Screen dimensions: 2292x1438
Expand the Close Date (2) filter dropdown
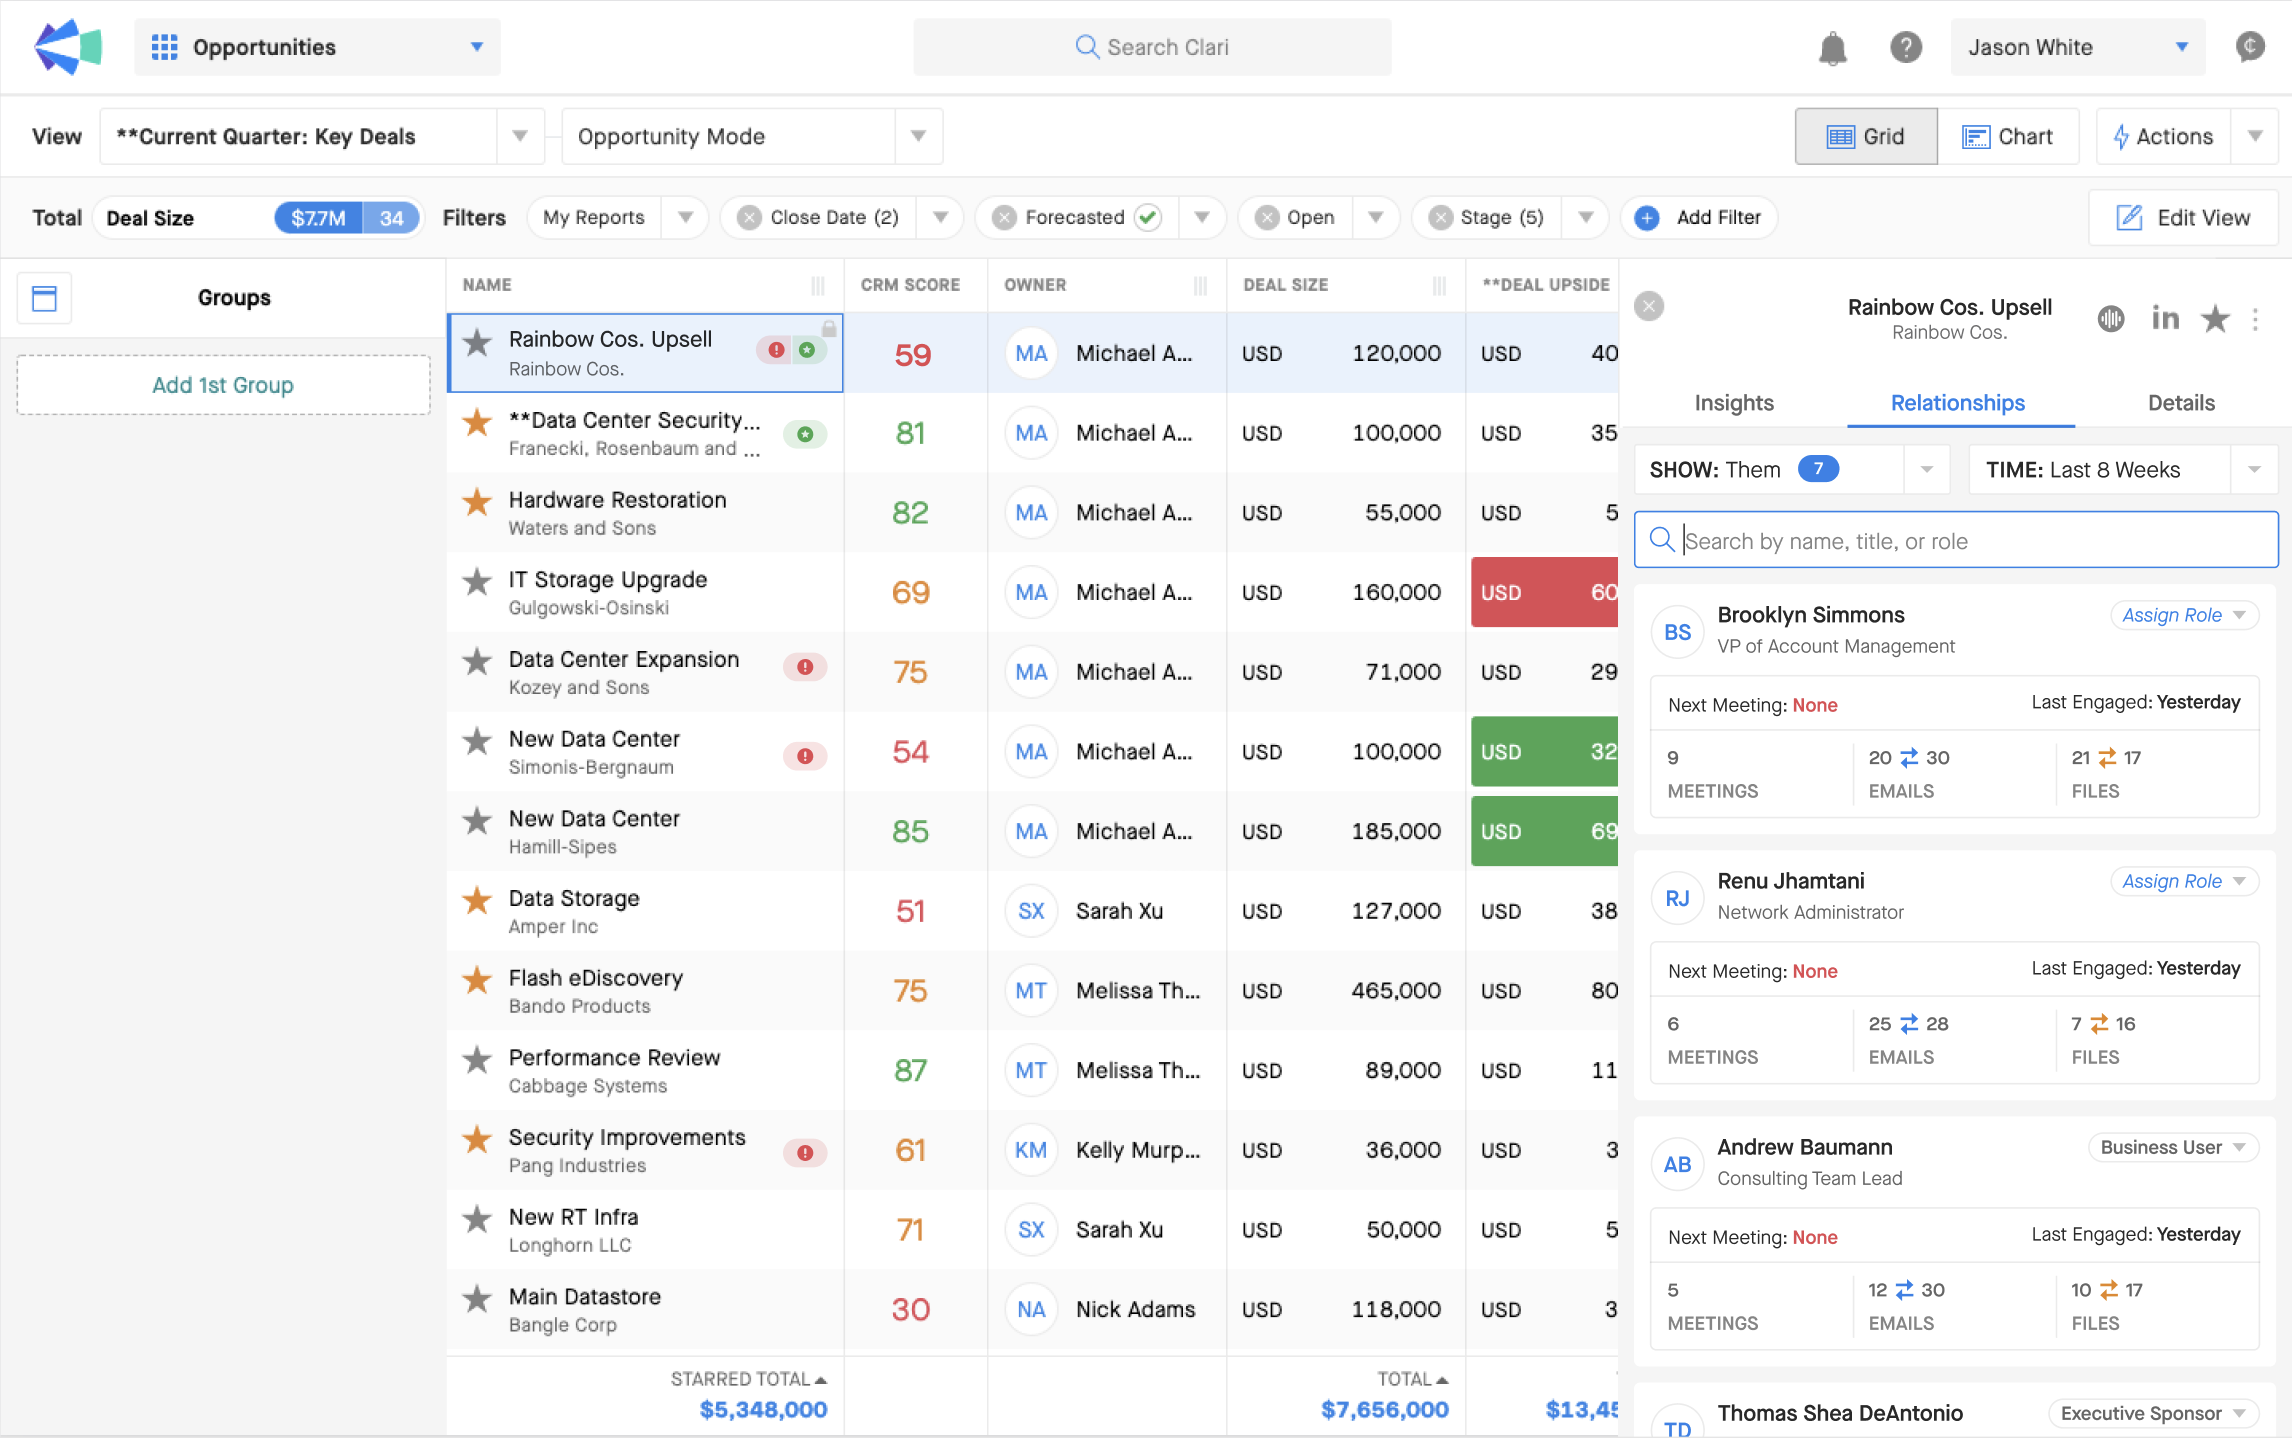[x=941, y=217]
